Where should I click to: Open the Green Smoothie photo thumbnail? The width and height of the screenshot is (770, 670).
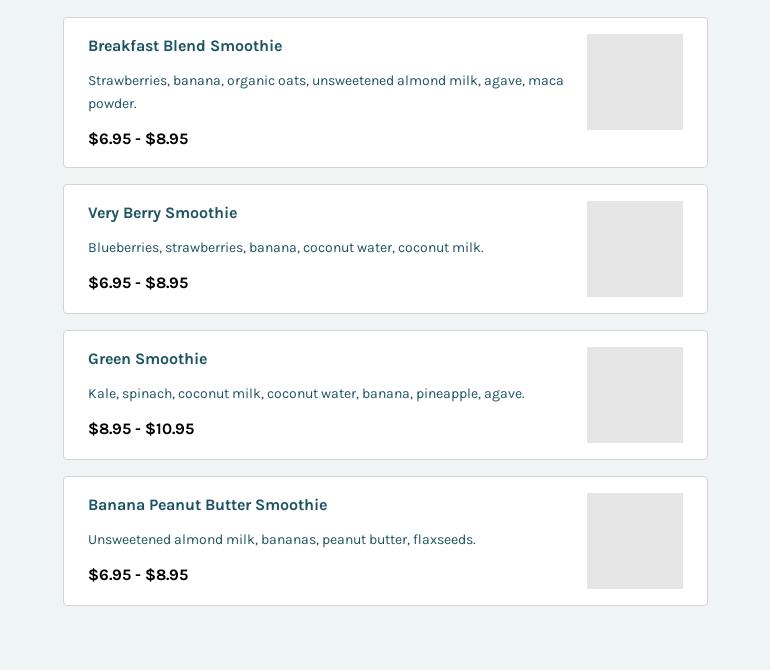pyautogui.click(x=634, y=395)
